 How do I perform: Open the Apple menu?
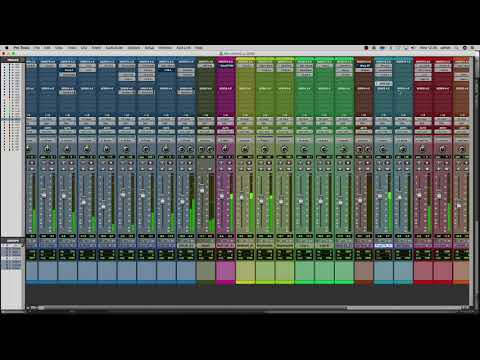pos(6,48)
